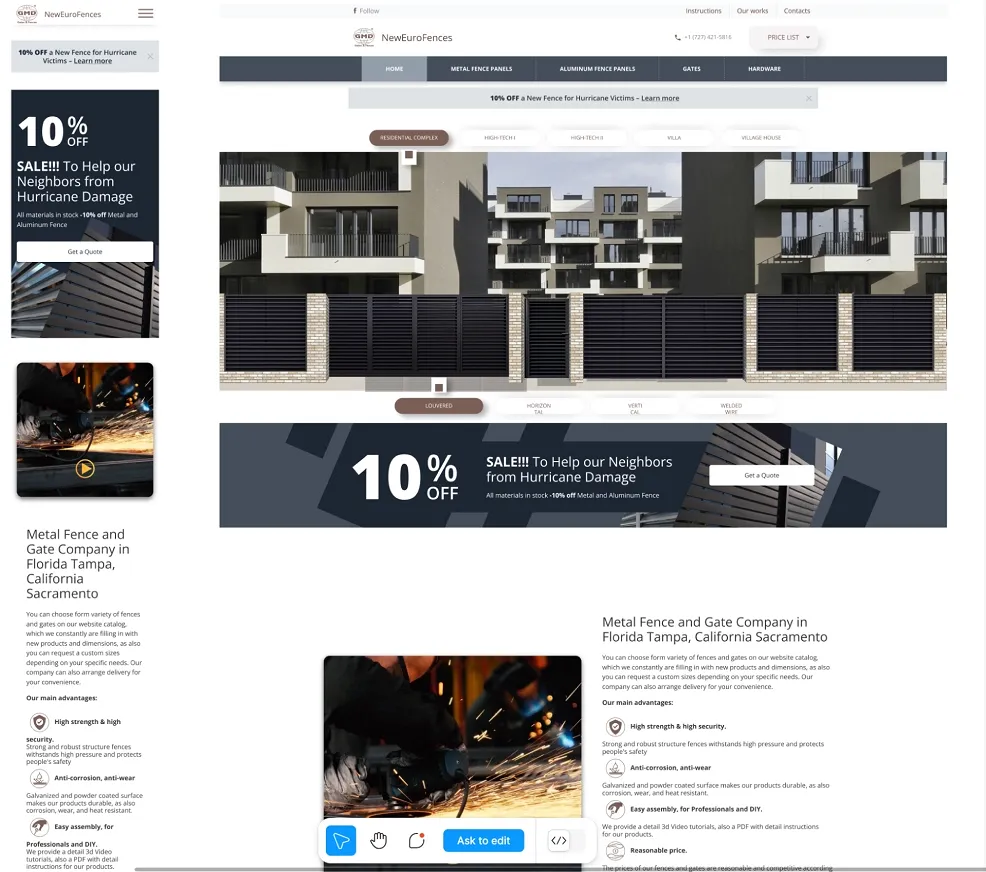Select the Residential Complex option

(x=408, y=138)
